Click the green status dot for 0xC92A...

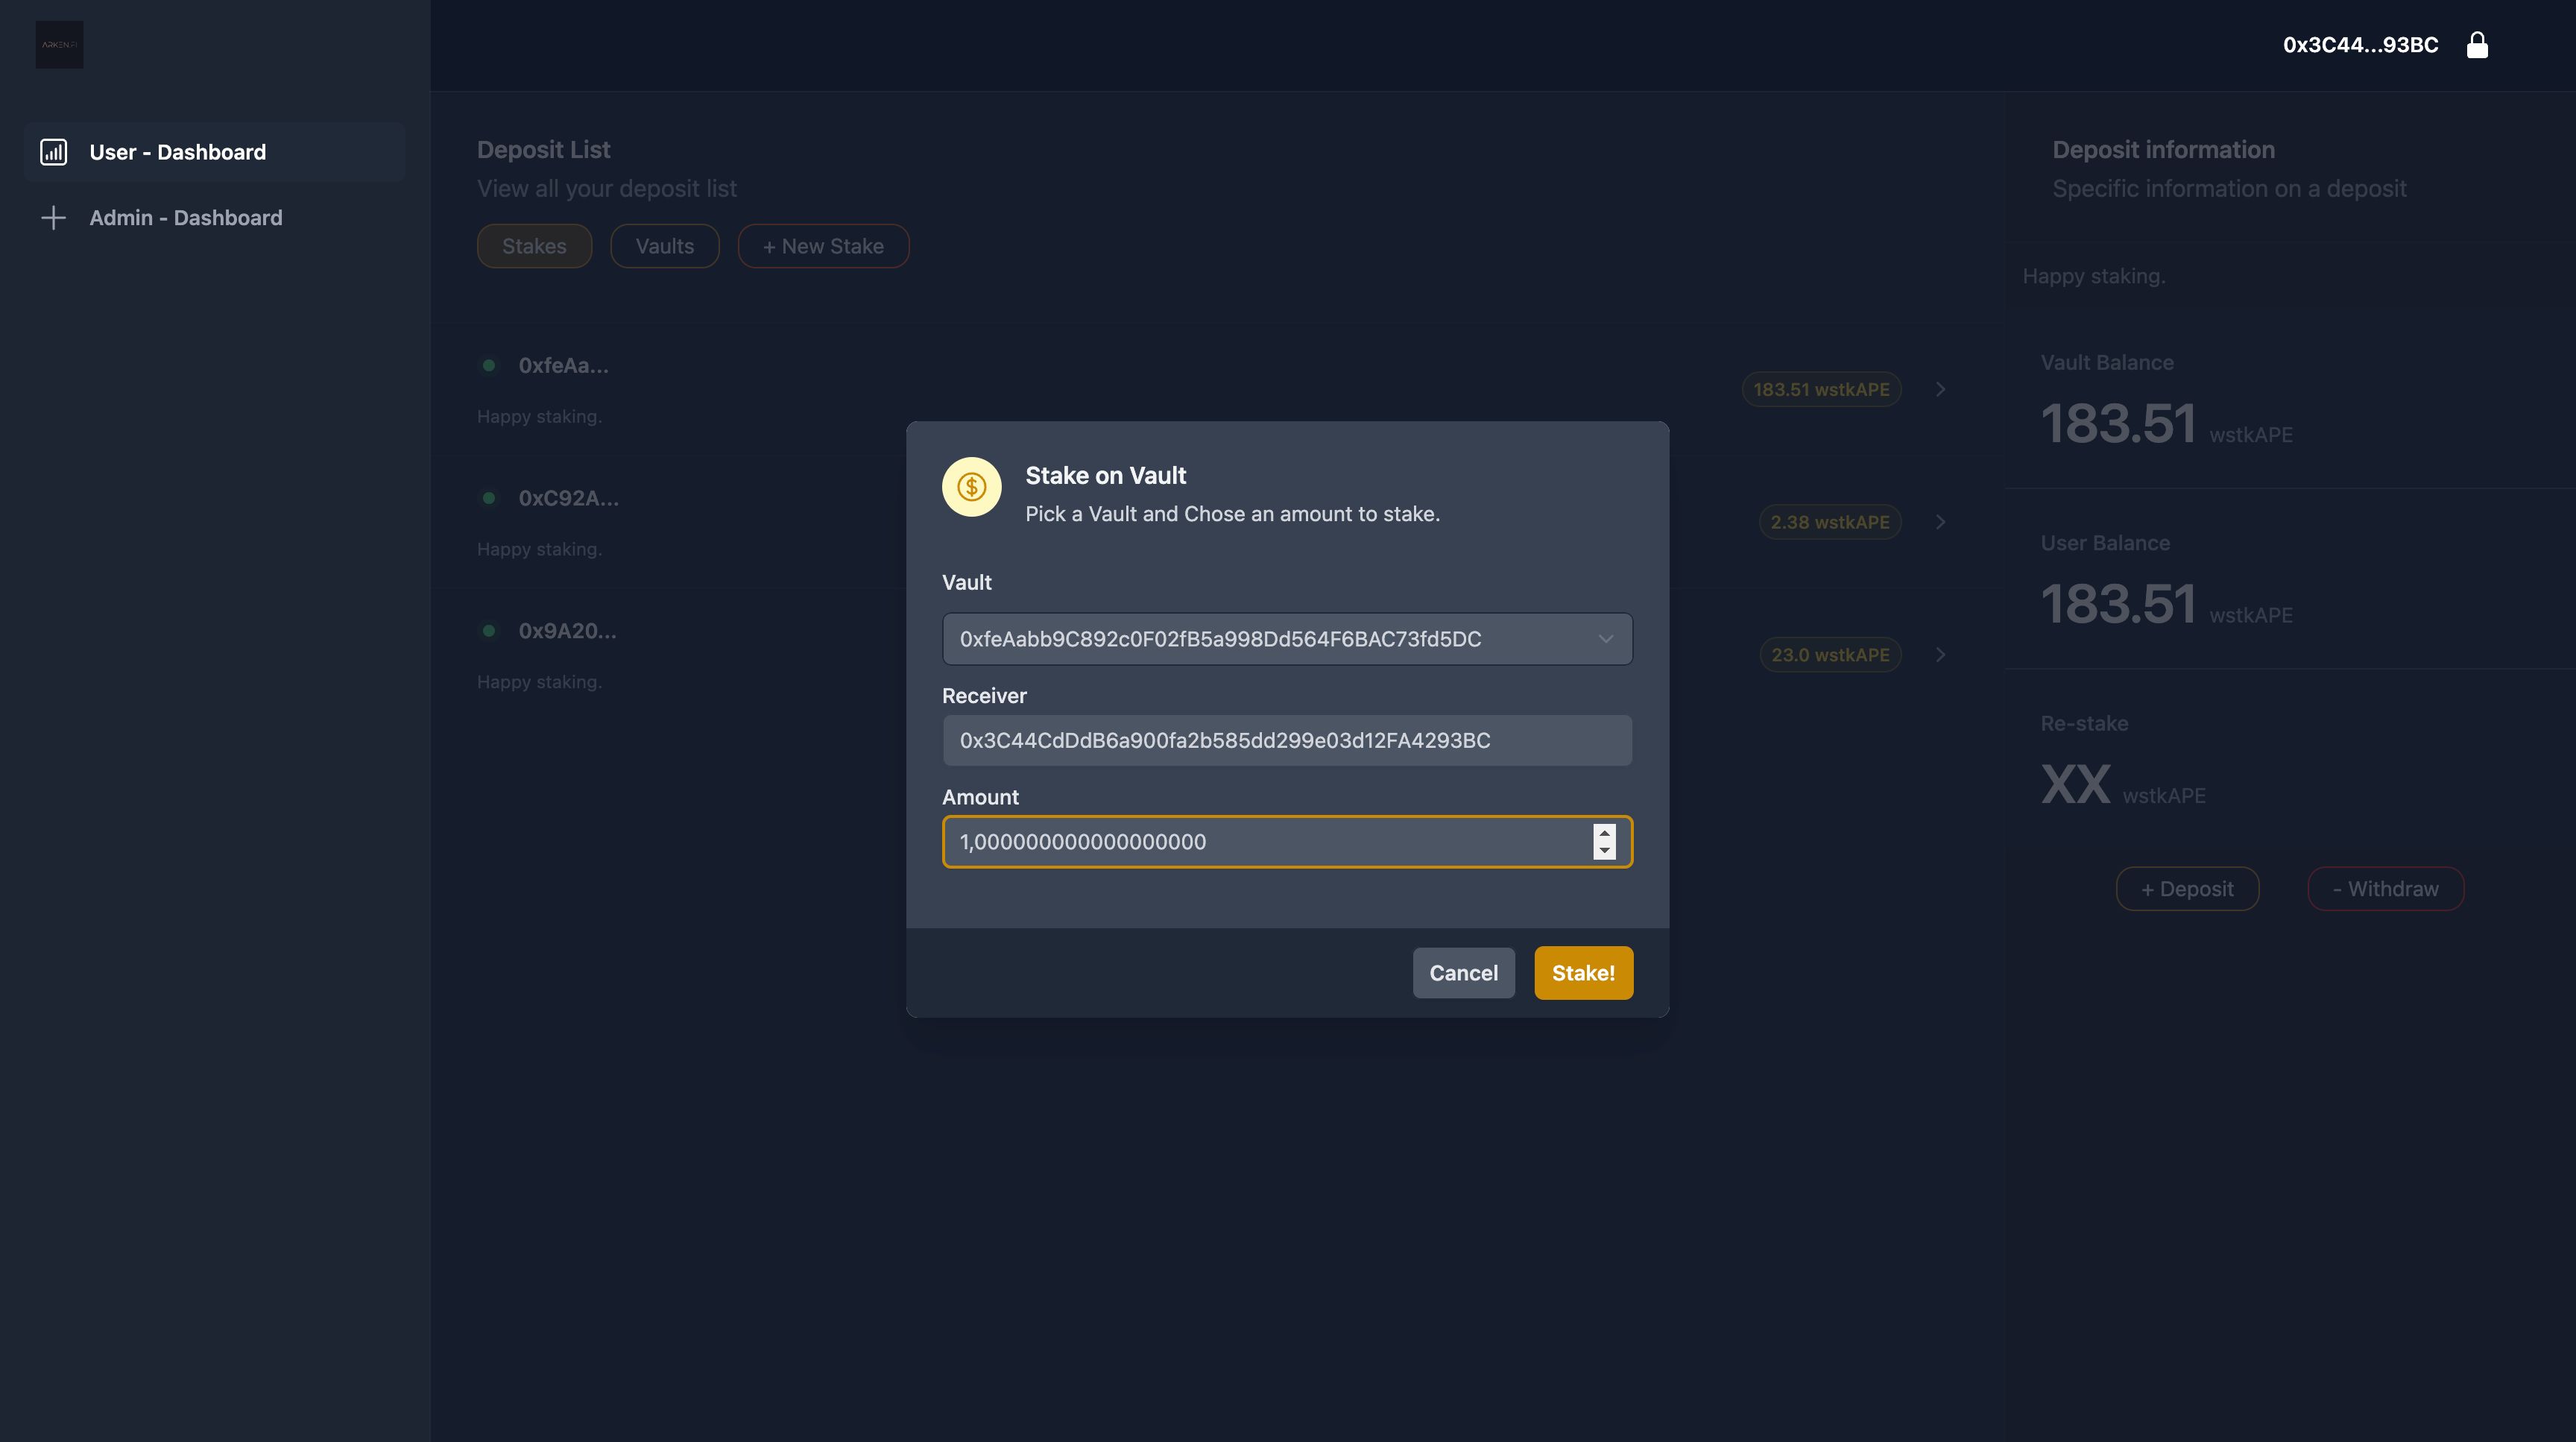point(489,498)
